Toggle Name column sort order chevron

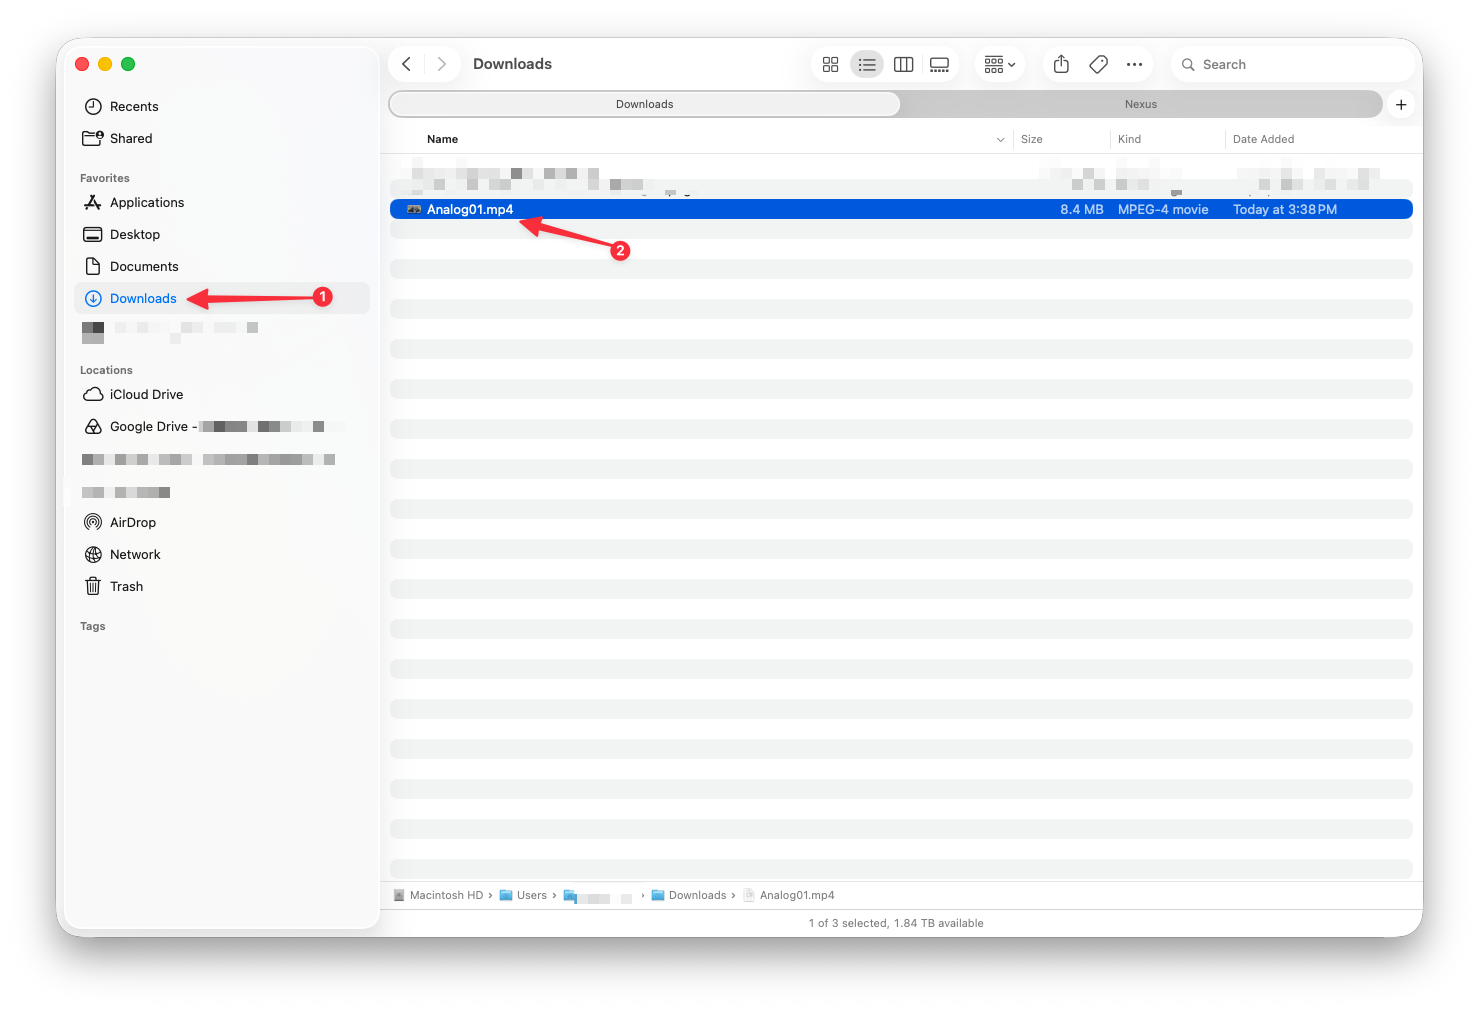pos(1000,139)
